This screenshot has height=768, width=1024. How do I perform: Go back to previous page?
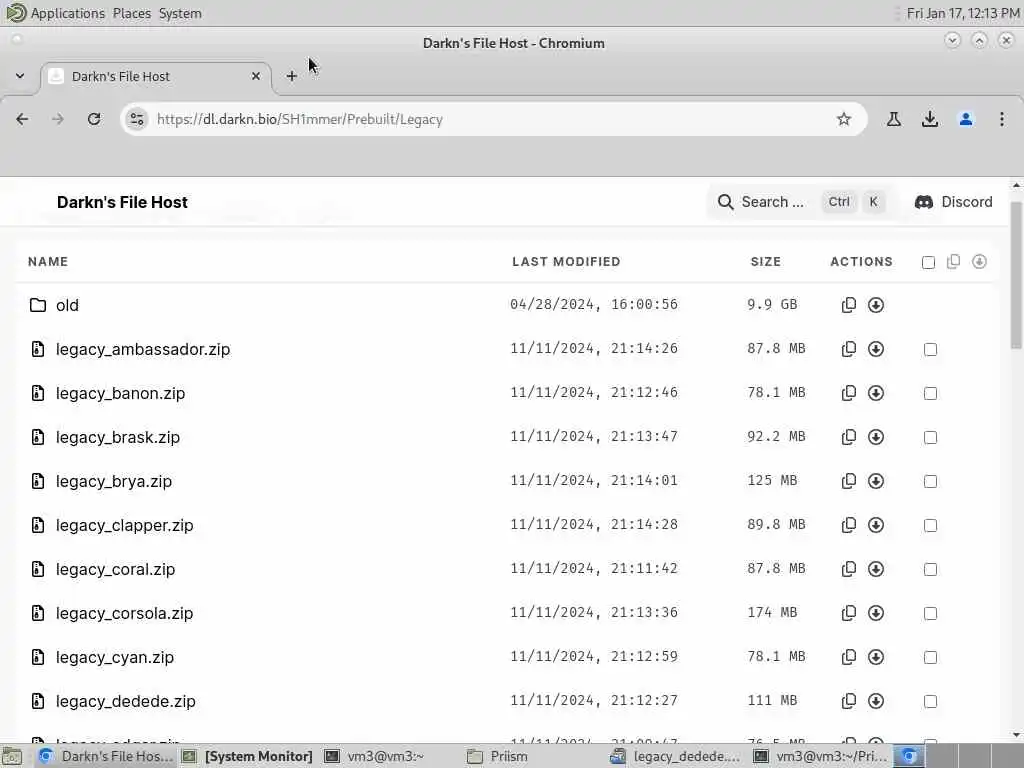coord(22,119)
